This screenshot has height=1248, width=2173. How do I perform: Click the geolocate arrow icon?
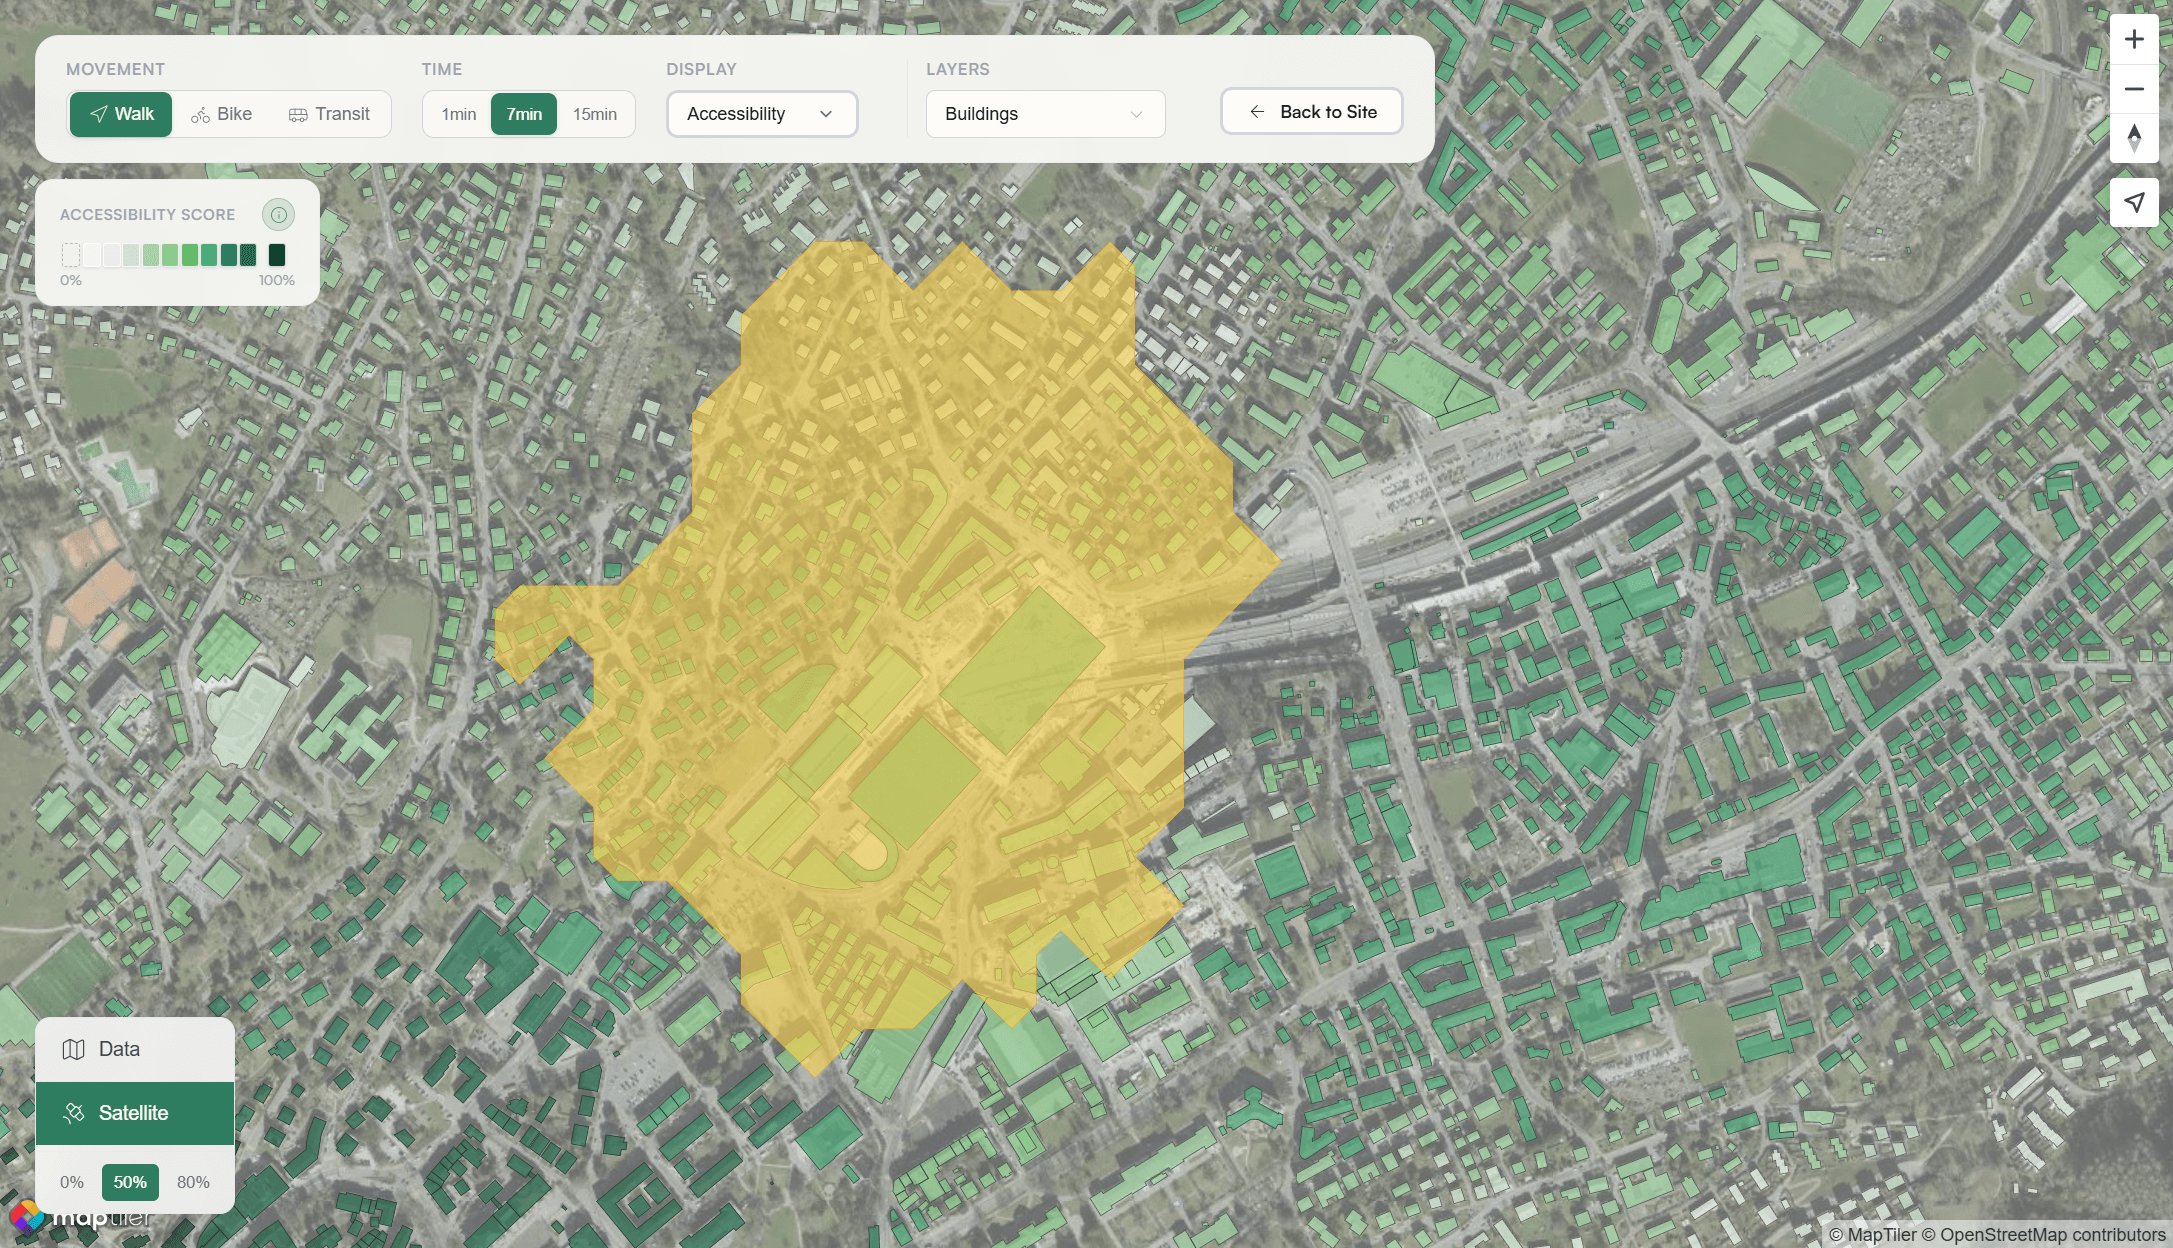[2134, 203]
